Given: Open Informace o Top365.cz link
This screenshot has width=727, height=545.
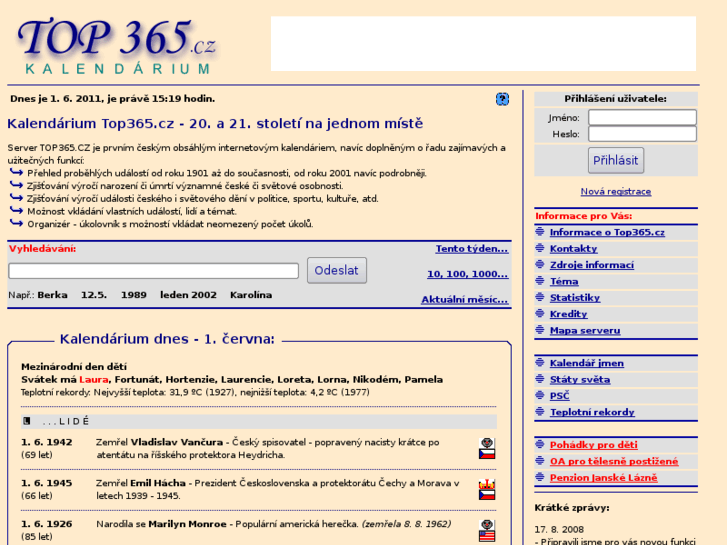Looking at the screenshot, I should pyautogui.click(x=607, y=232).
